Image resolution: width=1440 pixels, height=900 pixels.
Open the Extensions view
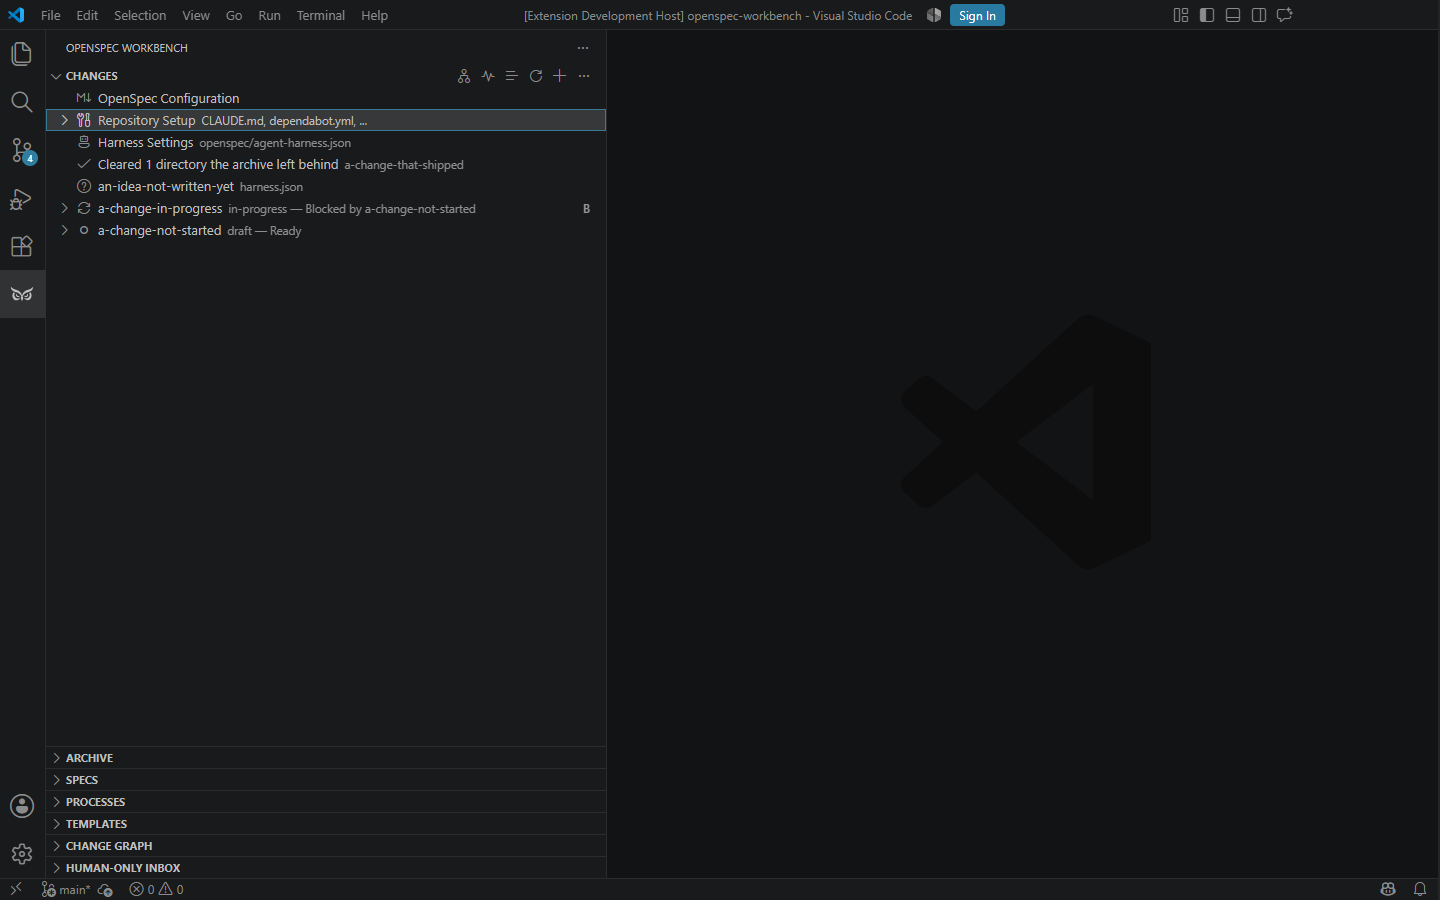pos(22,246)
